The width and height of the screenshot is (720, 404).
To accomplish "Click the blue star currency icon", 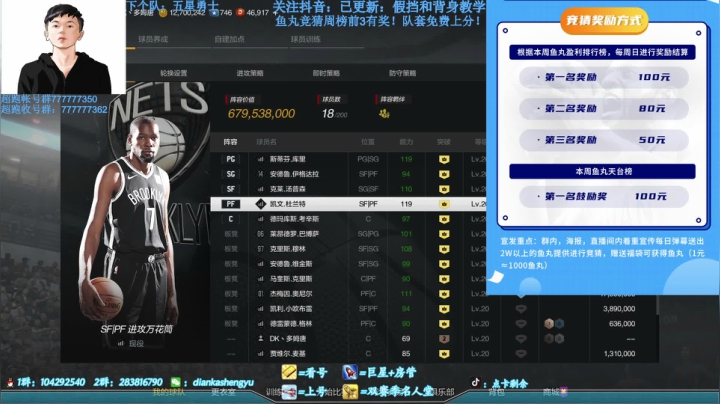I will pyautogui.click(x=214, y=13).
